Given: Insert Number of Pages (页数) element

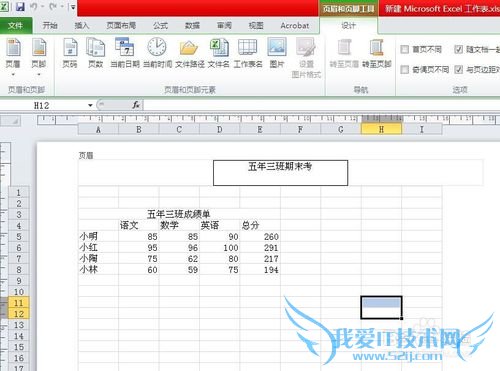Looking at the screenshot, I should 96,53.
